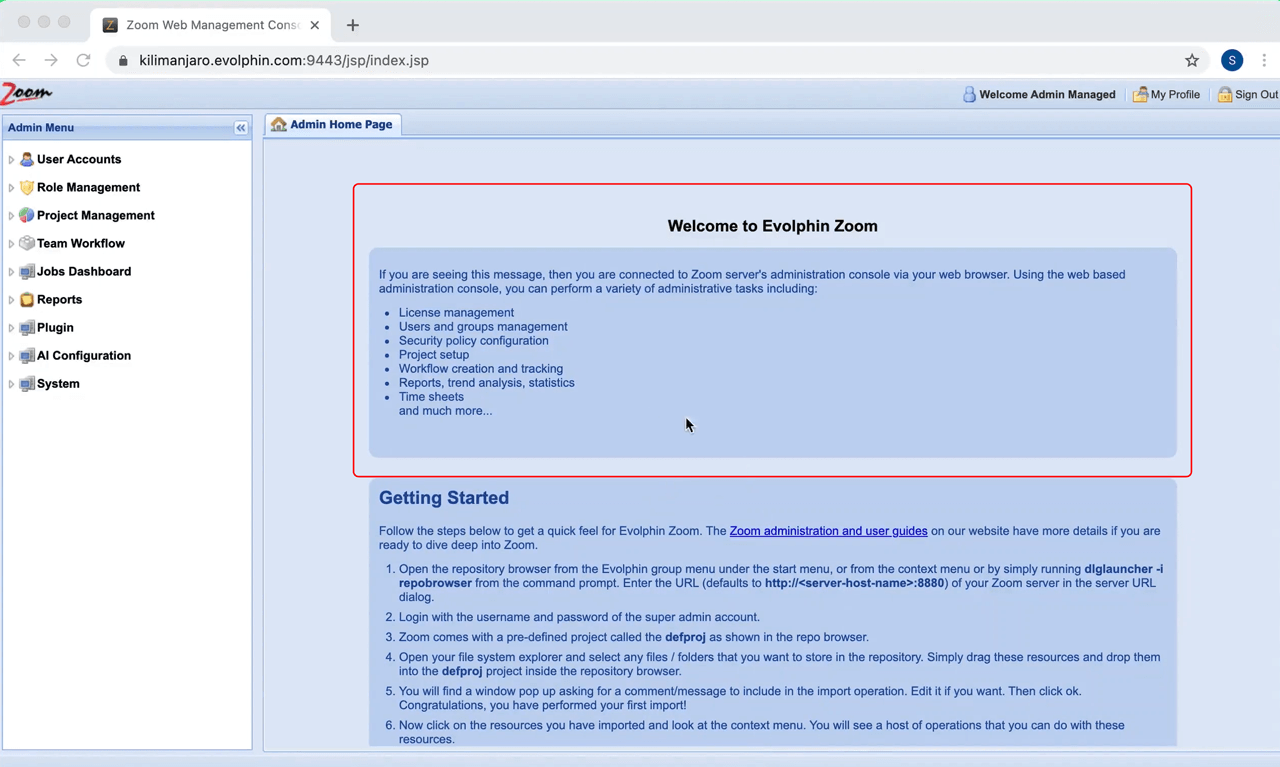The image size is (1280, 767).
Task: Expand the Role Management tree node
Action: coord(11,187)
